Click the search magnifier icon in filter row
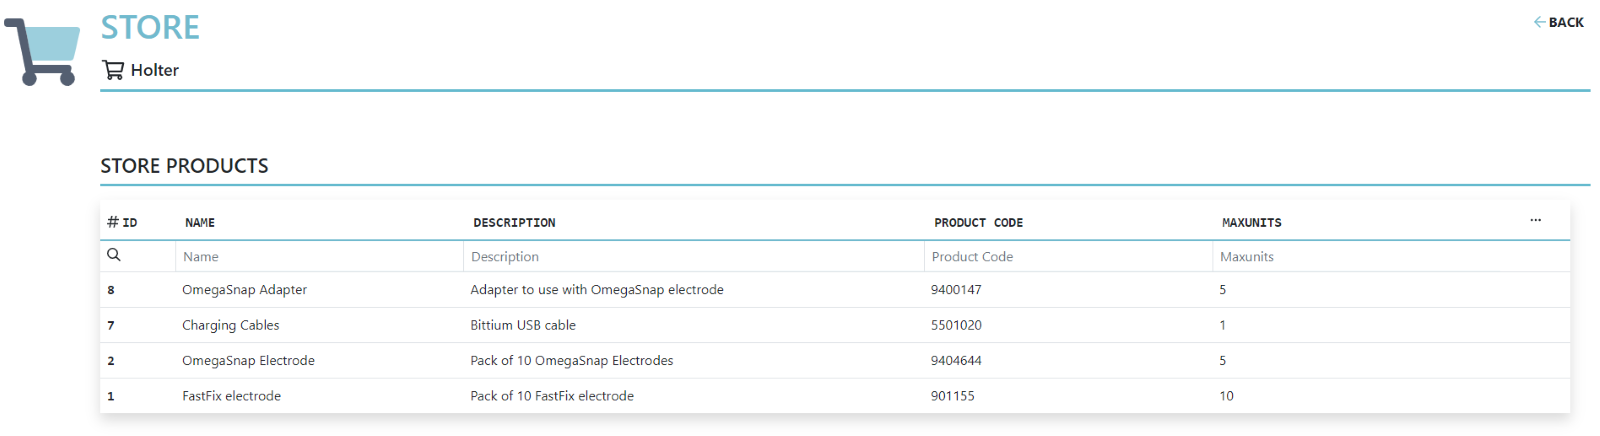Screen dimensions: 1600x436 114,255
